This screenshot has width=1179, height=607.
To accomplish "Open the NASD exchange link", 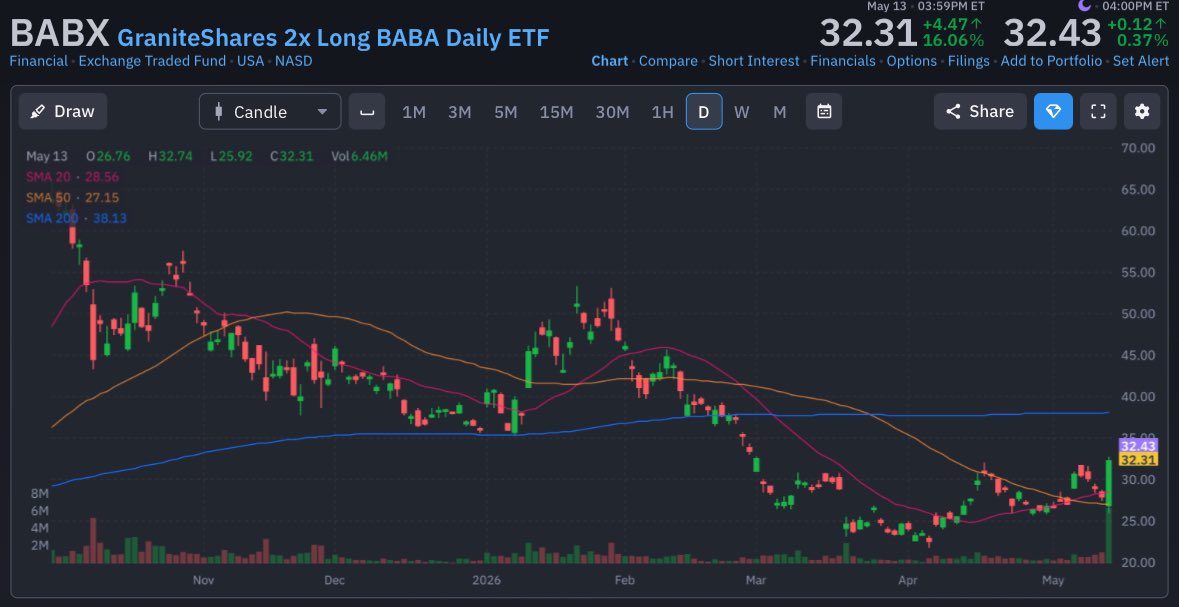I will coord(293,61).
